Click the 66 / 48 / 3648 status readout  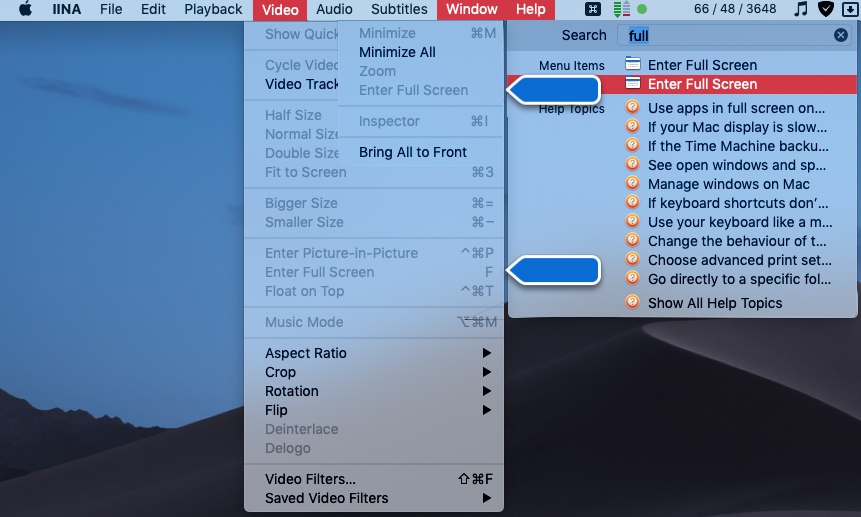(735, 9)
